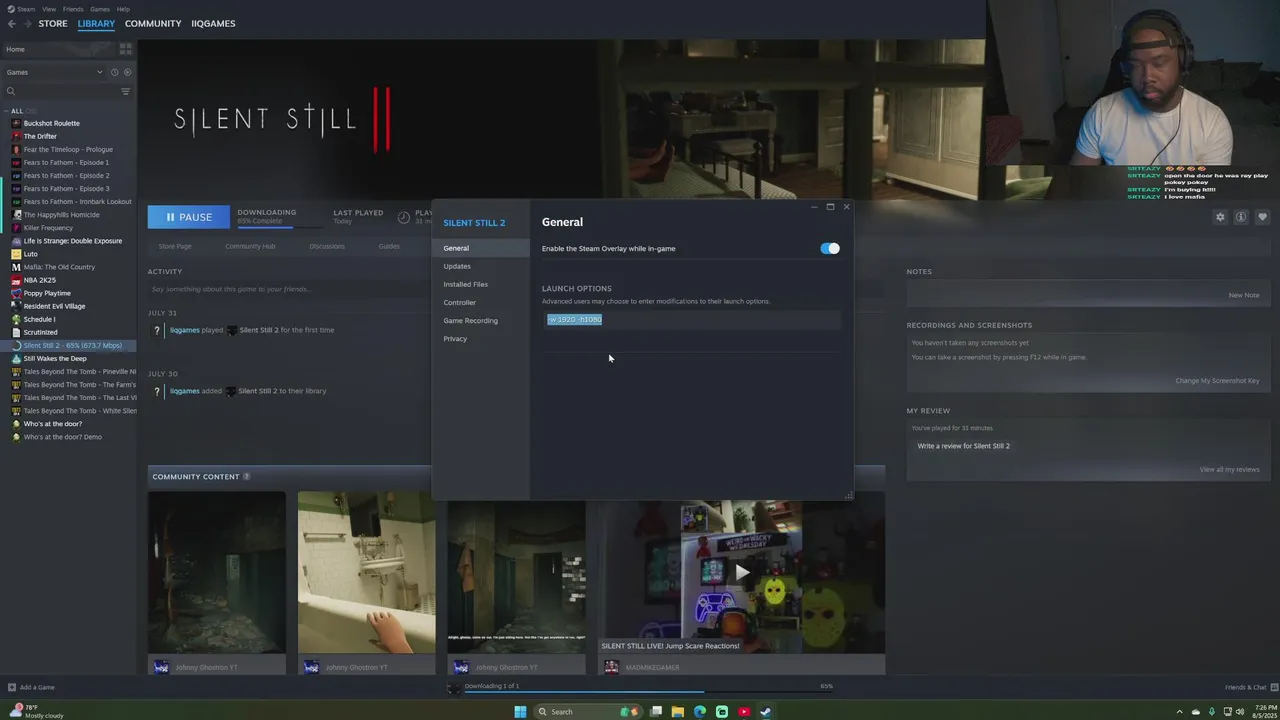Click the Add a Game plus icon
Screen dimensions: 1280x720
pyautogui.click(x=12, y=687)
